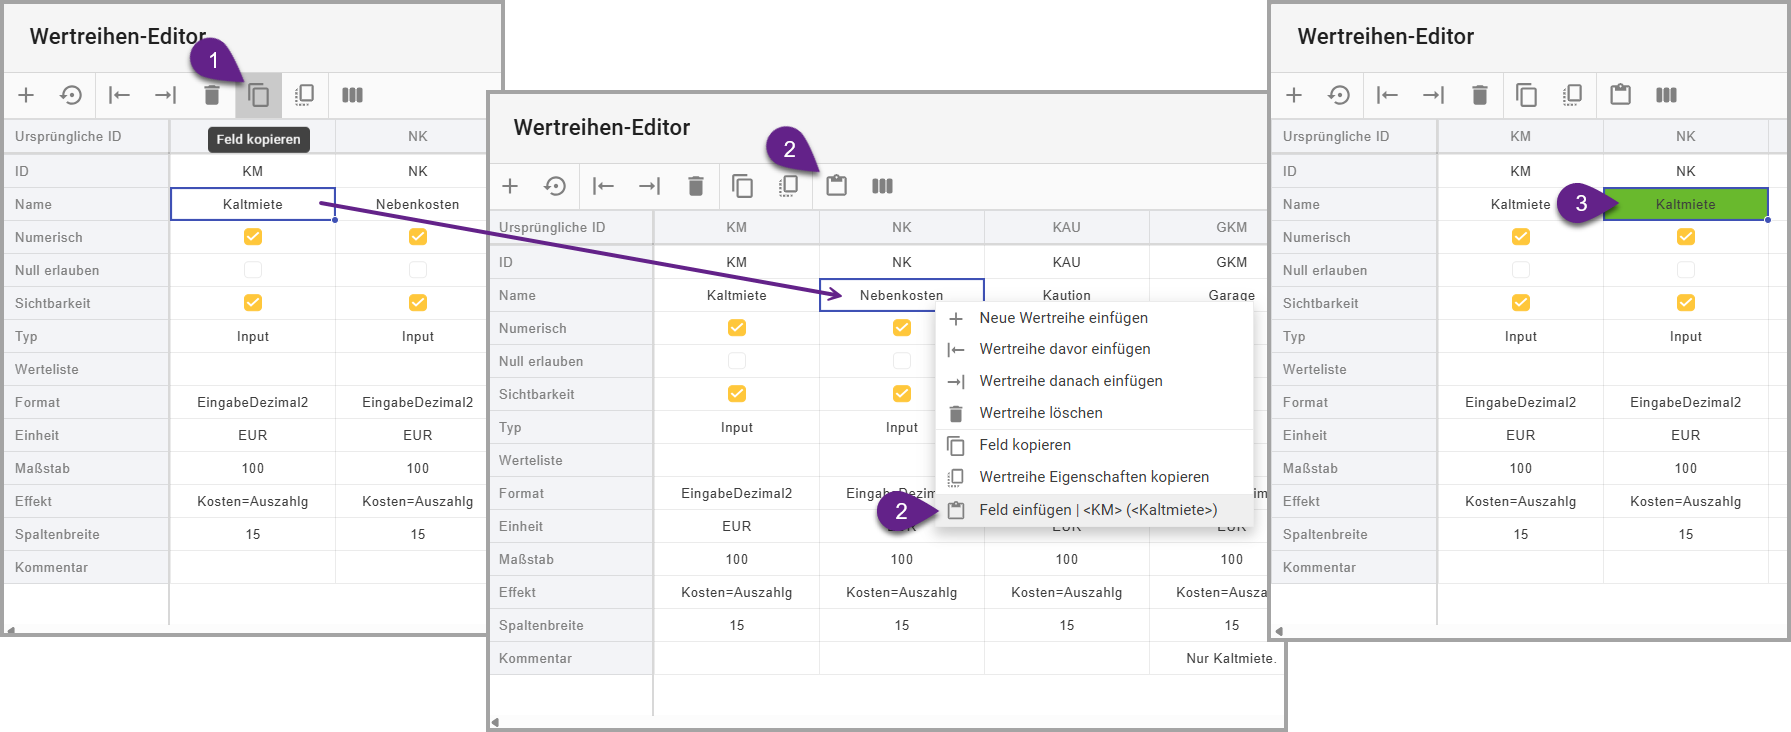The height and width of the screenshot is (732, 1791).
Task: Click copy properties icon in right editor toolbar
Action: 1572,95
